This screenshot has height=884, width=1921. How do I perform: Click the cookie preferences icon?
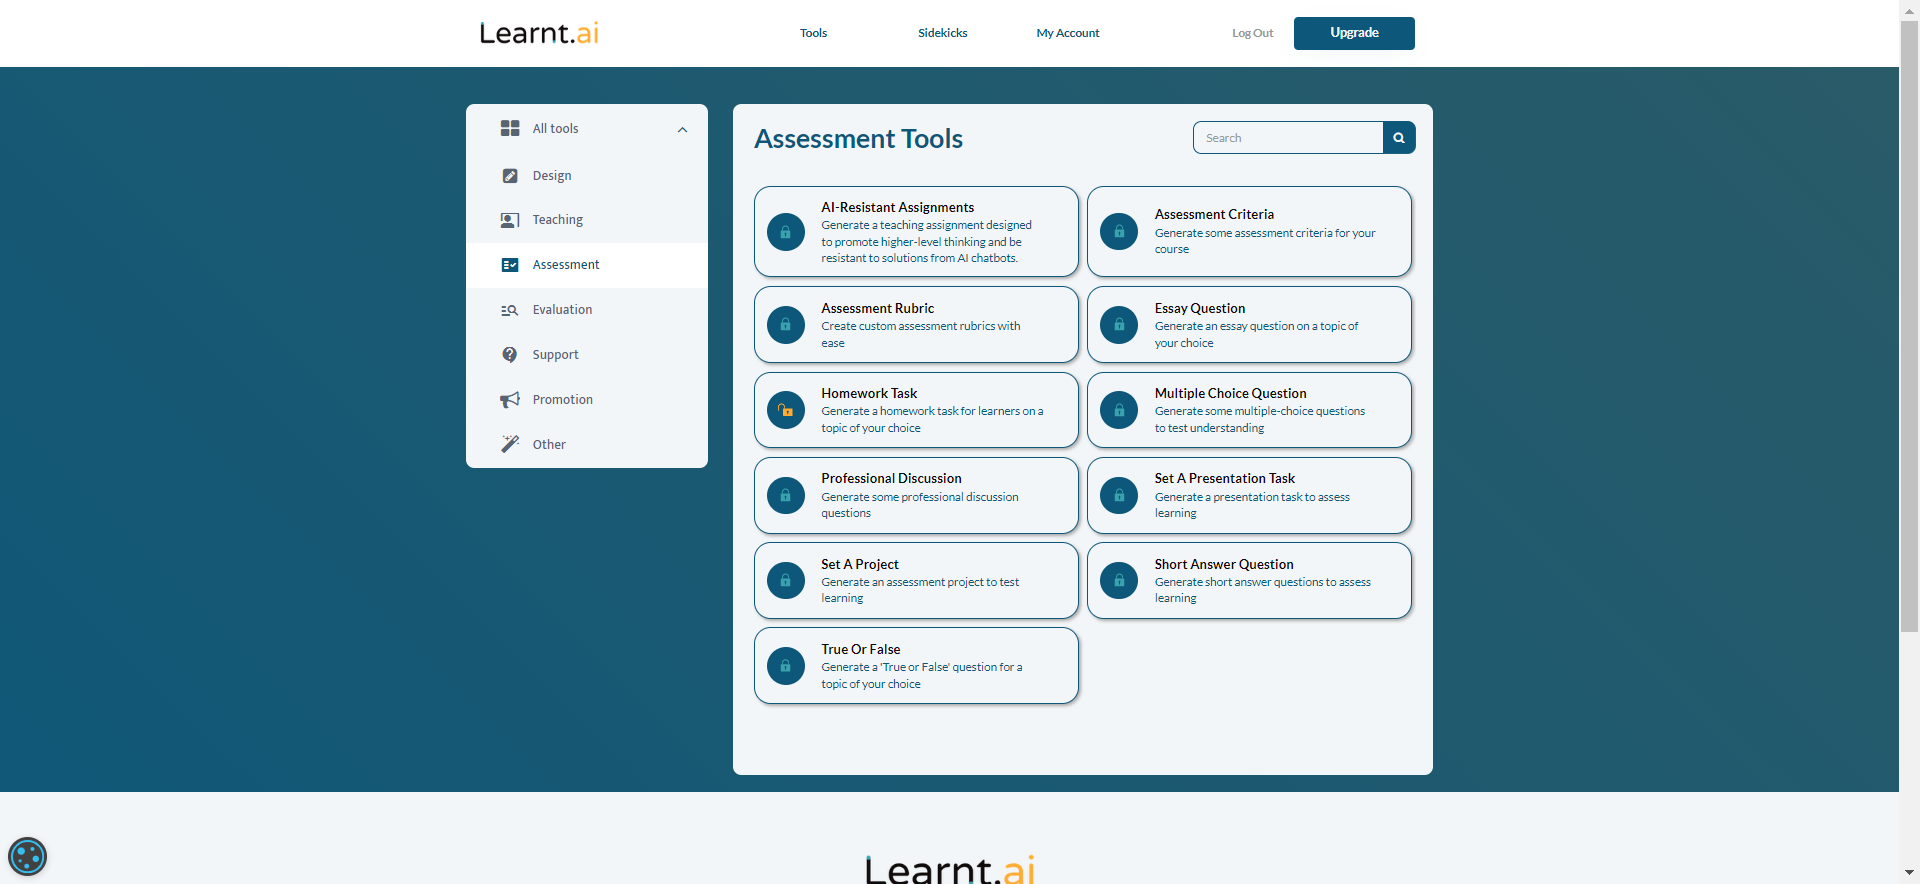(x=27, y=856)
